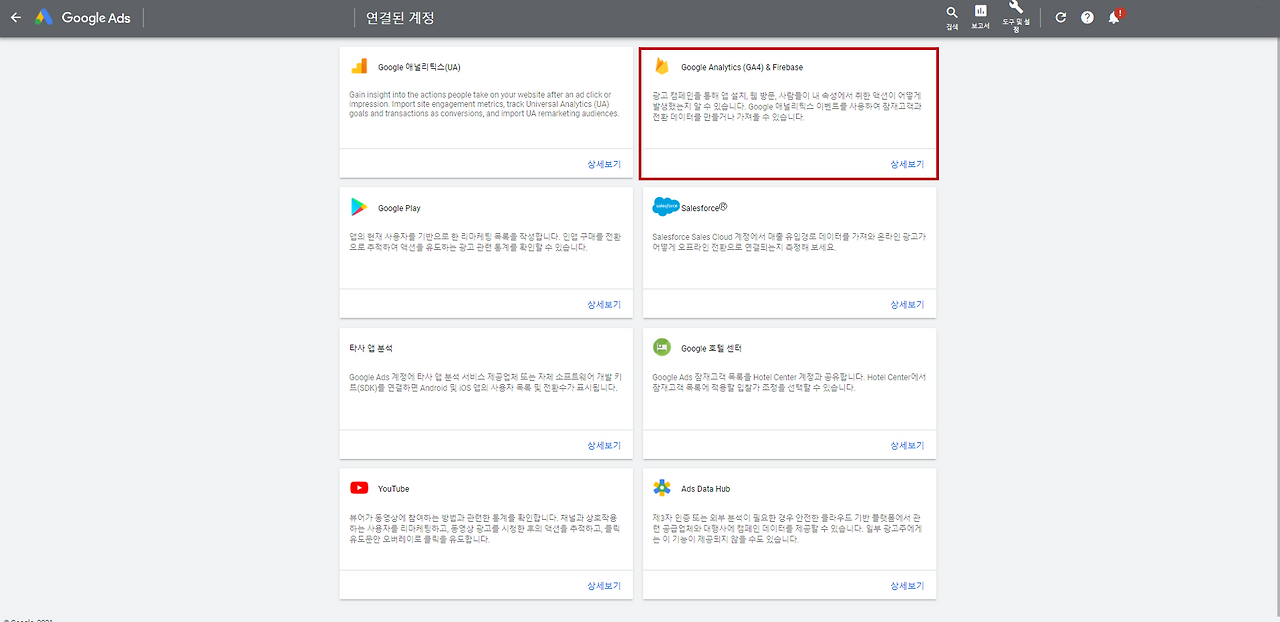Click the YouTube card description text
This screenshot has height=622, width=1280.
point(485,528)
